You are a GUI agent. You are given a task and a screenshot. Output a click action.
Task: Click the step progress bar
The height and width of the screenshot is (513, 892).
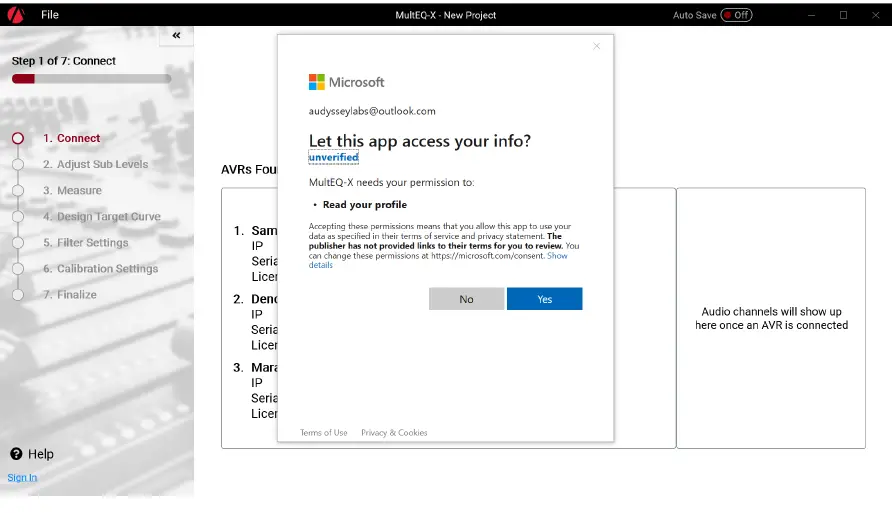(92, 78)
